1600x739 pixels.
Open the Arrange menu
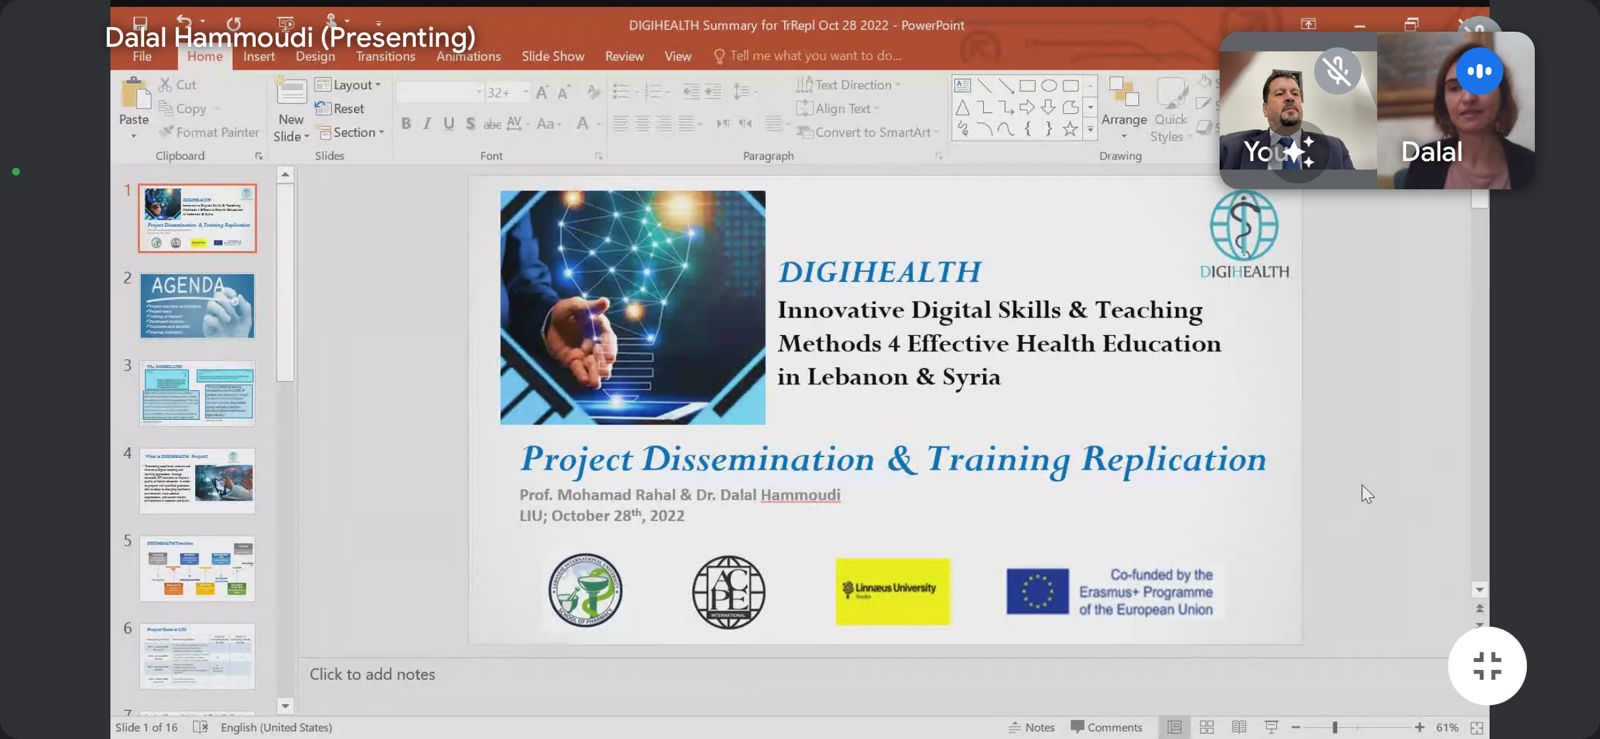[x=1124, y=108]
